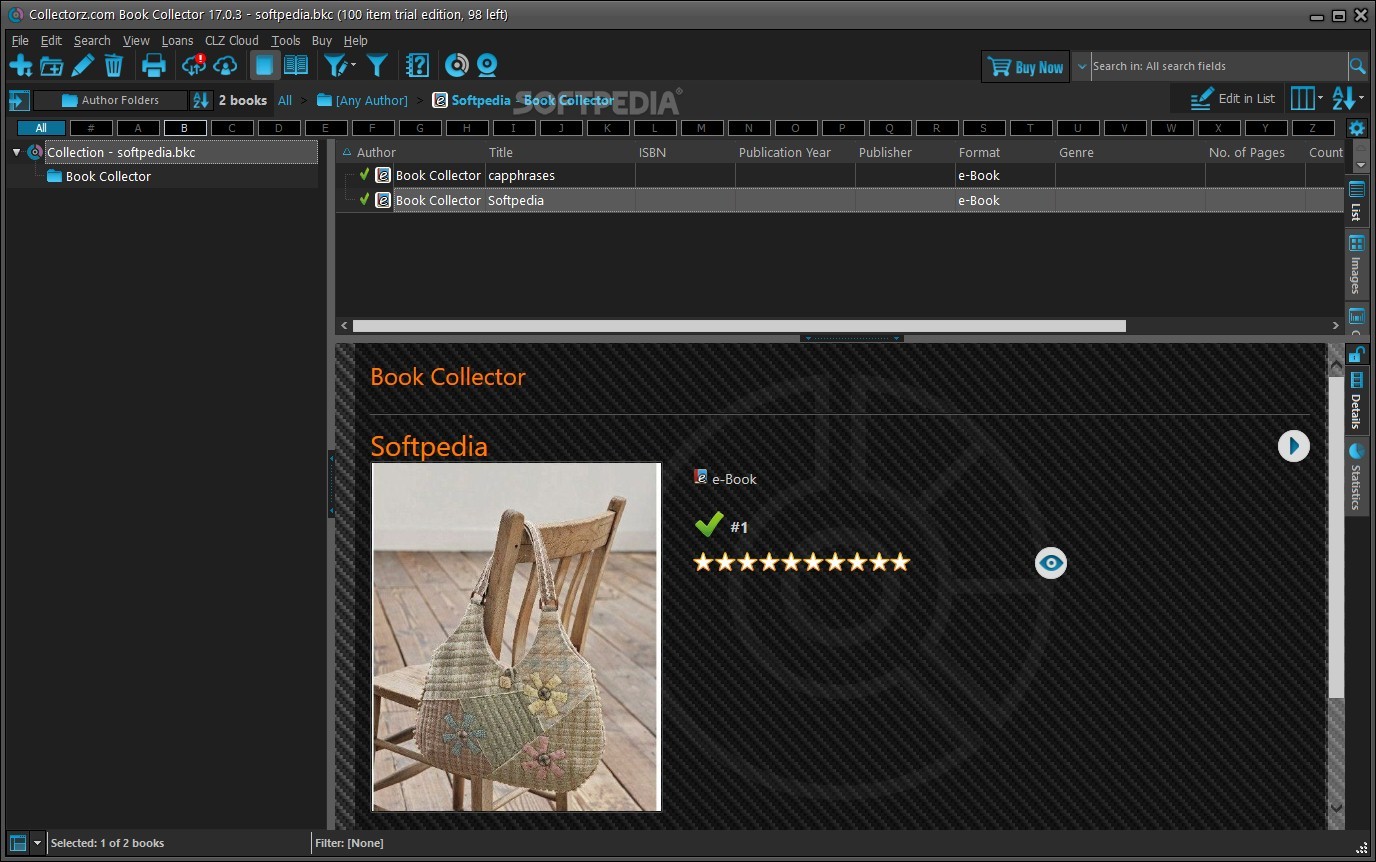This screenshot has width=1376, height=862.
Task: Click the All breadcrumb link
Action: [x=285, y=100]
